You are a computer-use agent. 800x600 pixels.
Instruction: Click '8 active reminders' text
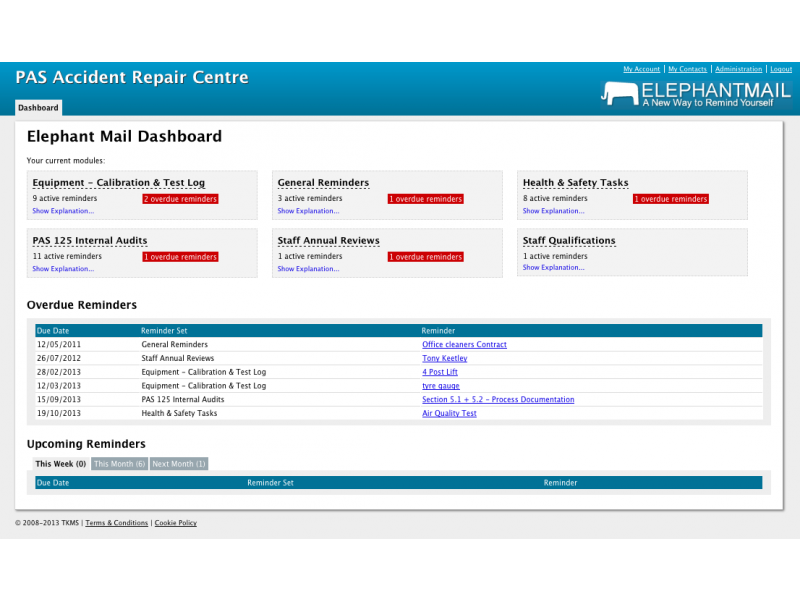click(555, 198)
